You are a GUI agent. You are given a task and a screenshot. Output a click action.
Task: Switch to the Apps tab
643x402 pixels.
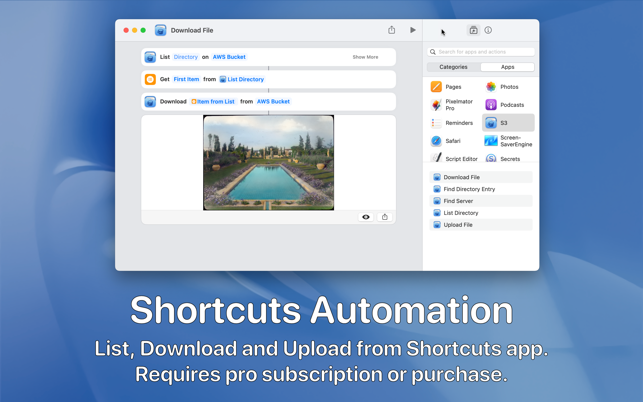click(508, 67)
